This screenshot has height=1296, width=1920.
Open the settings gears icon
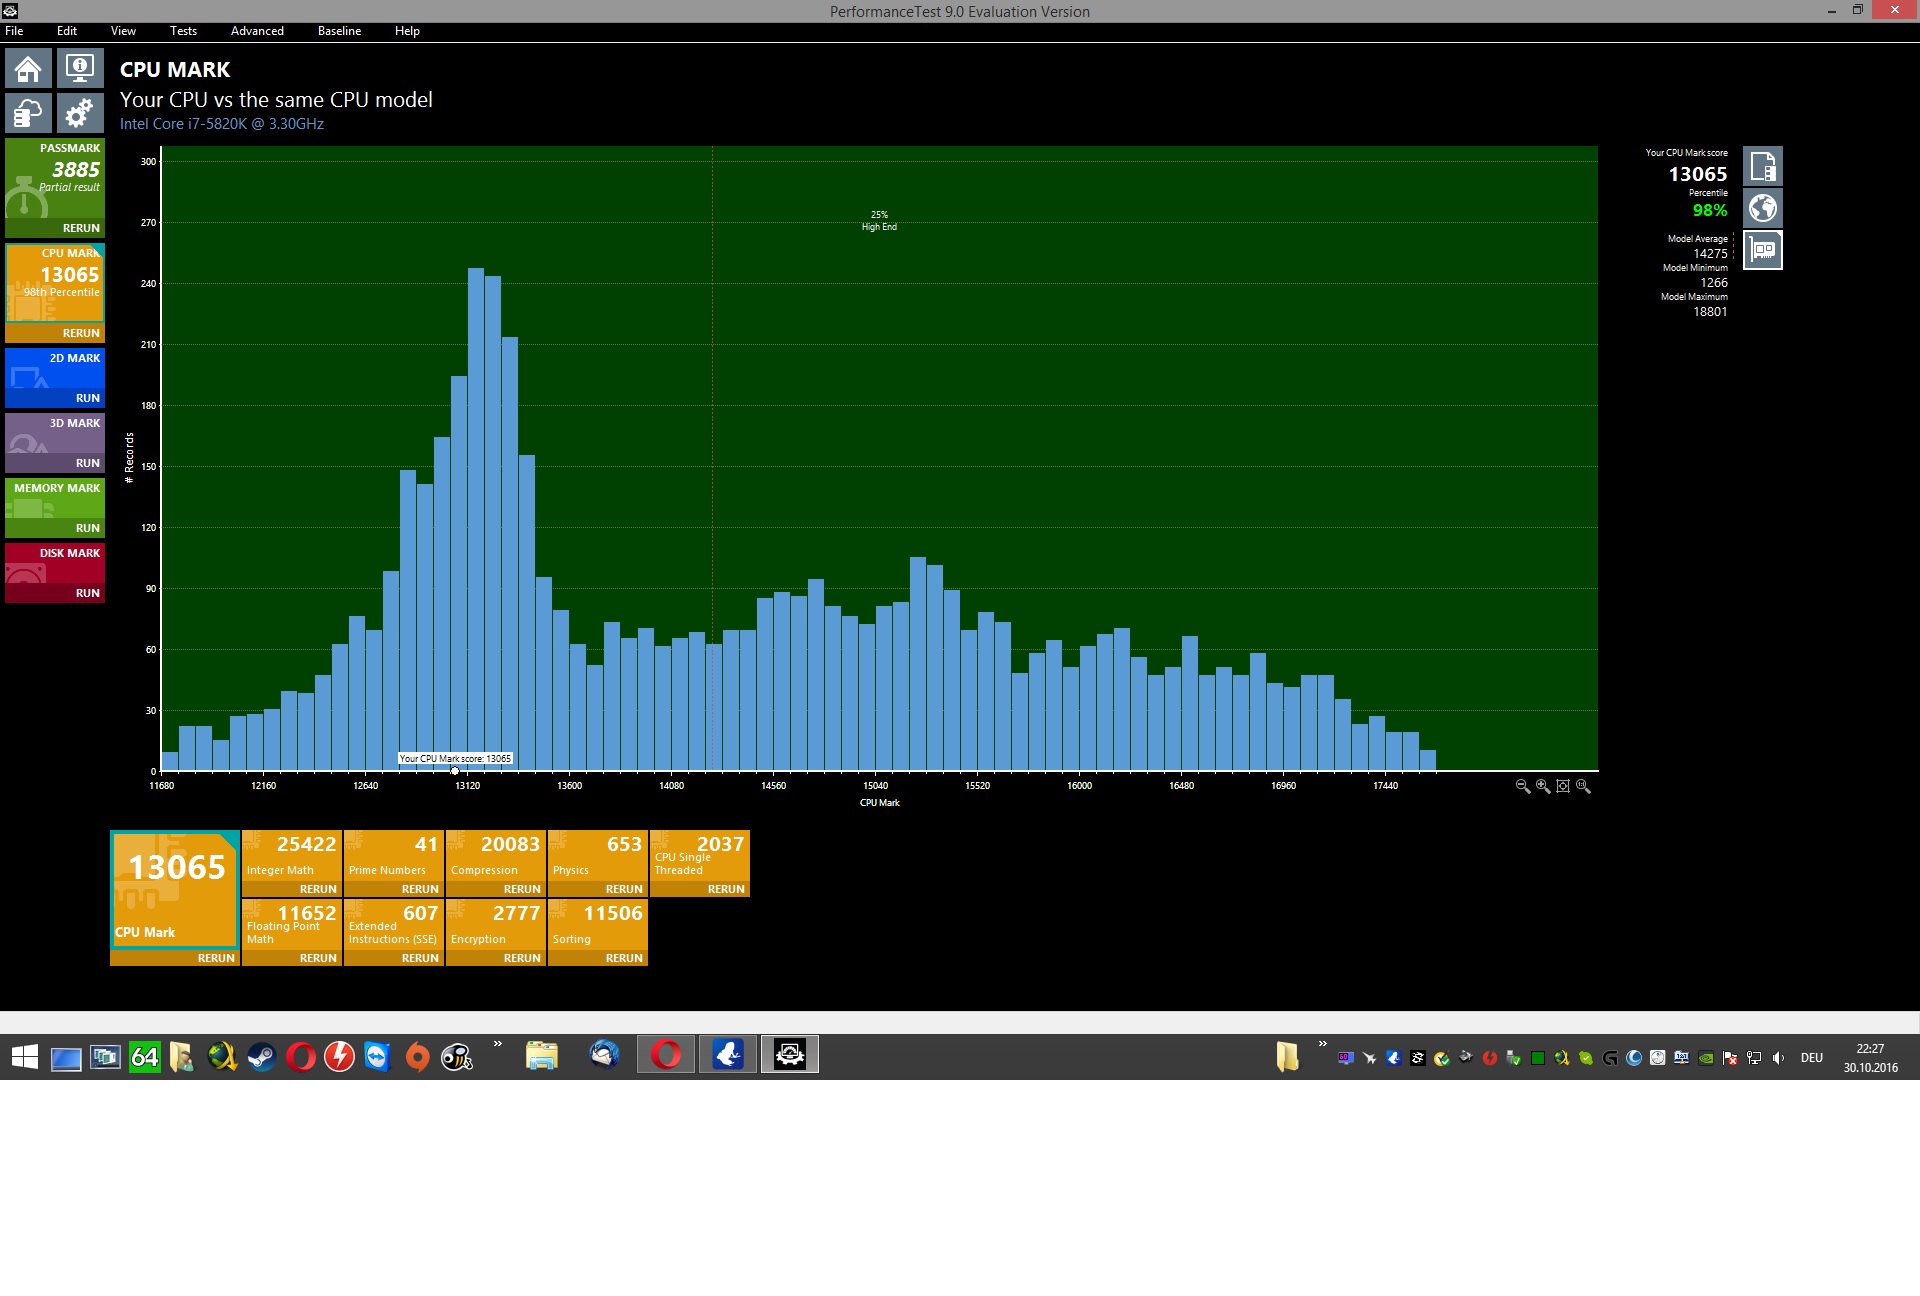[80, 113]
